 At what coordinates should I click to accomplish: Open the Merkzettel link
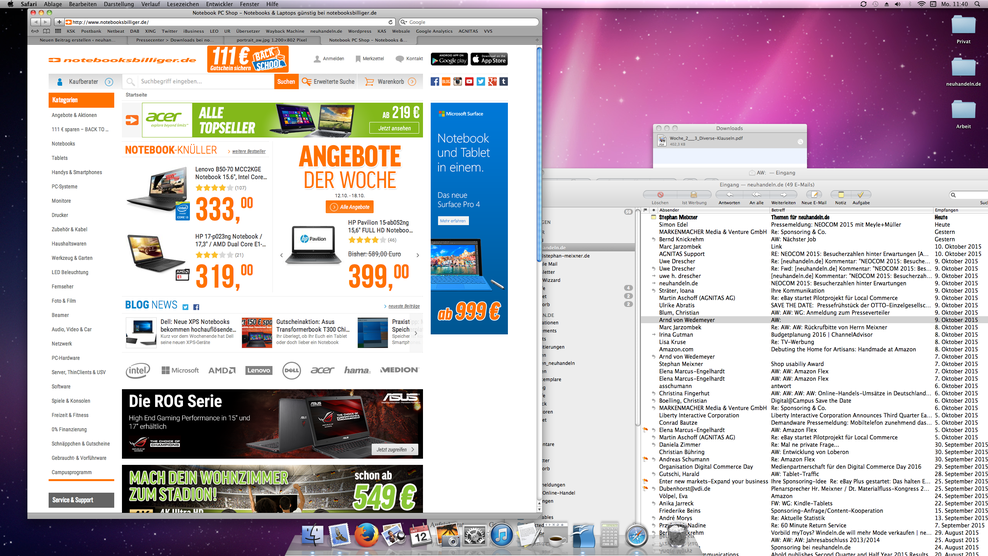point(369,59)
